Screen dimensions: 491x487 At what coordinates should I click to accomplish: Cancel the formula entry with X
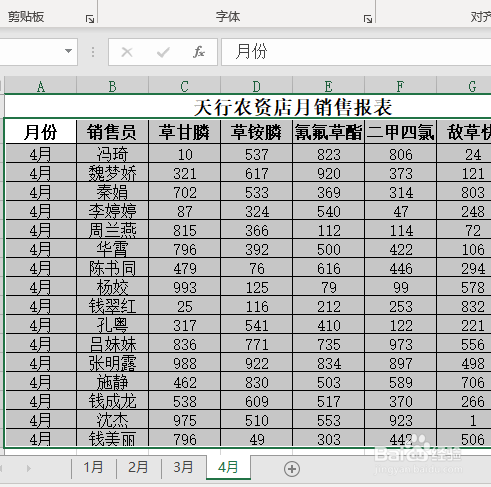pyautogui.click(x=127, y=52)
